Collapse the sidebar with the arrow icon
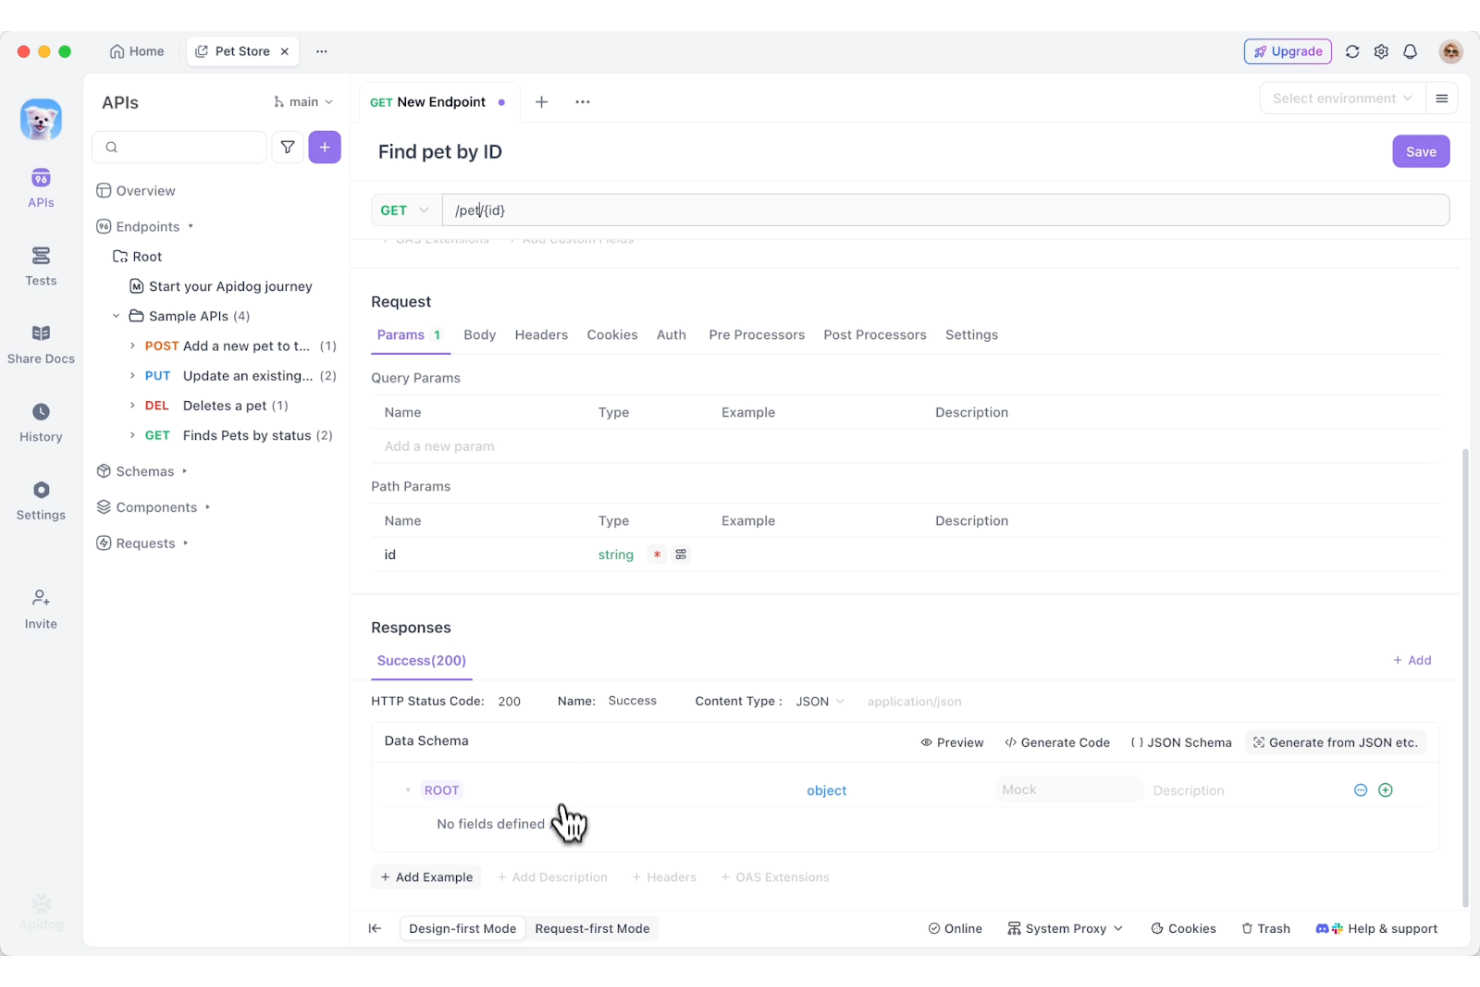This screenshot has width=1480, height=987. point(375,929)
